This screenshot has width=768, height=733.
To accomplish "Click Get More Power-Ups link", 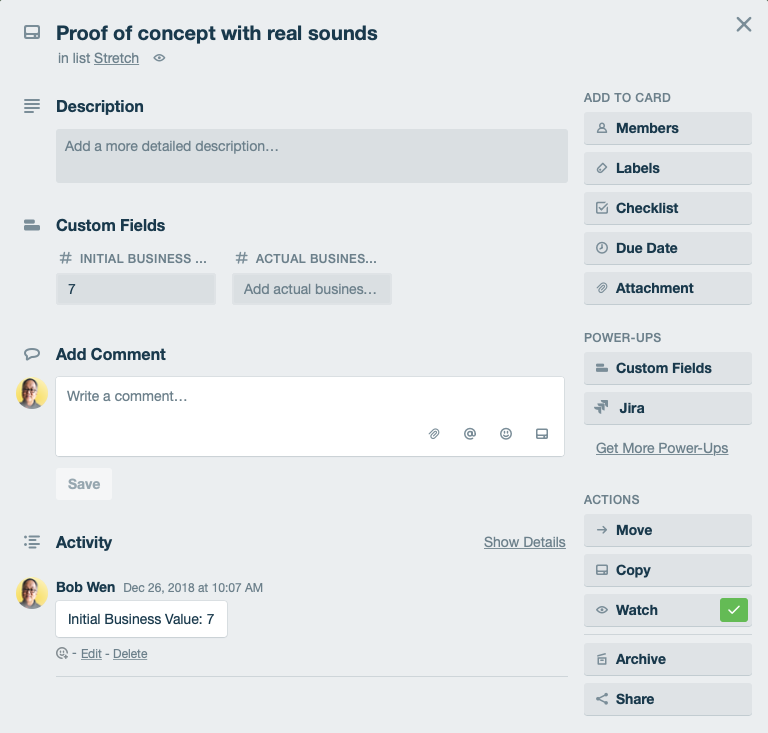I will click(x=662, y=448).
